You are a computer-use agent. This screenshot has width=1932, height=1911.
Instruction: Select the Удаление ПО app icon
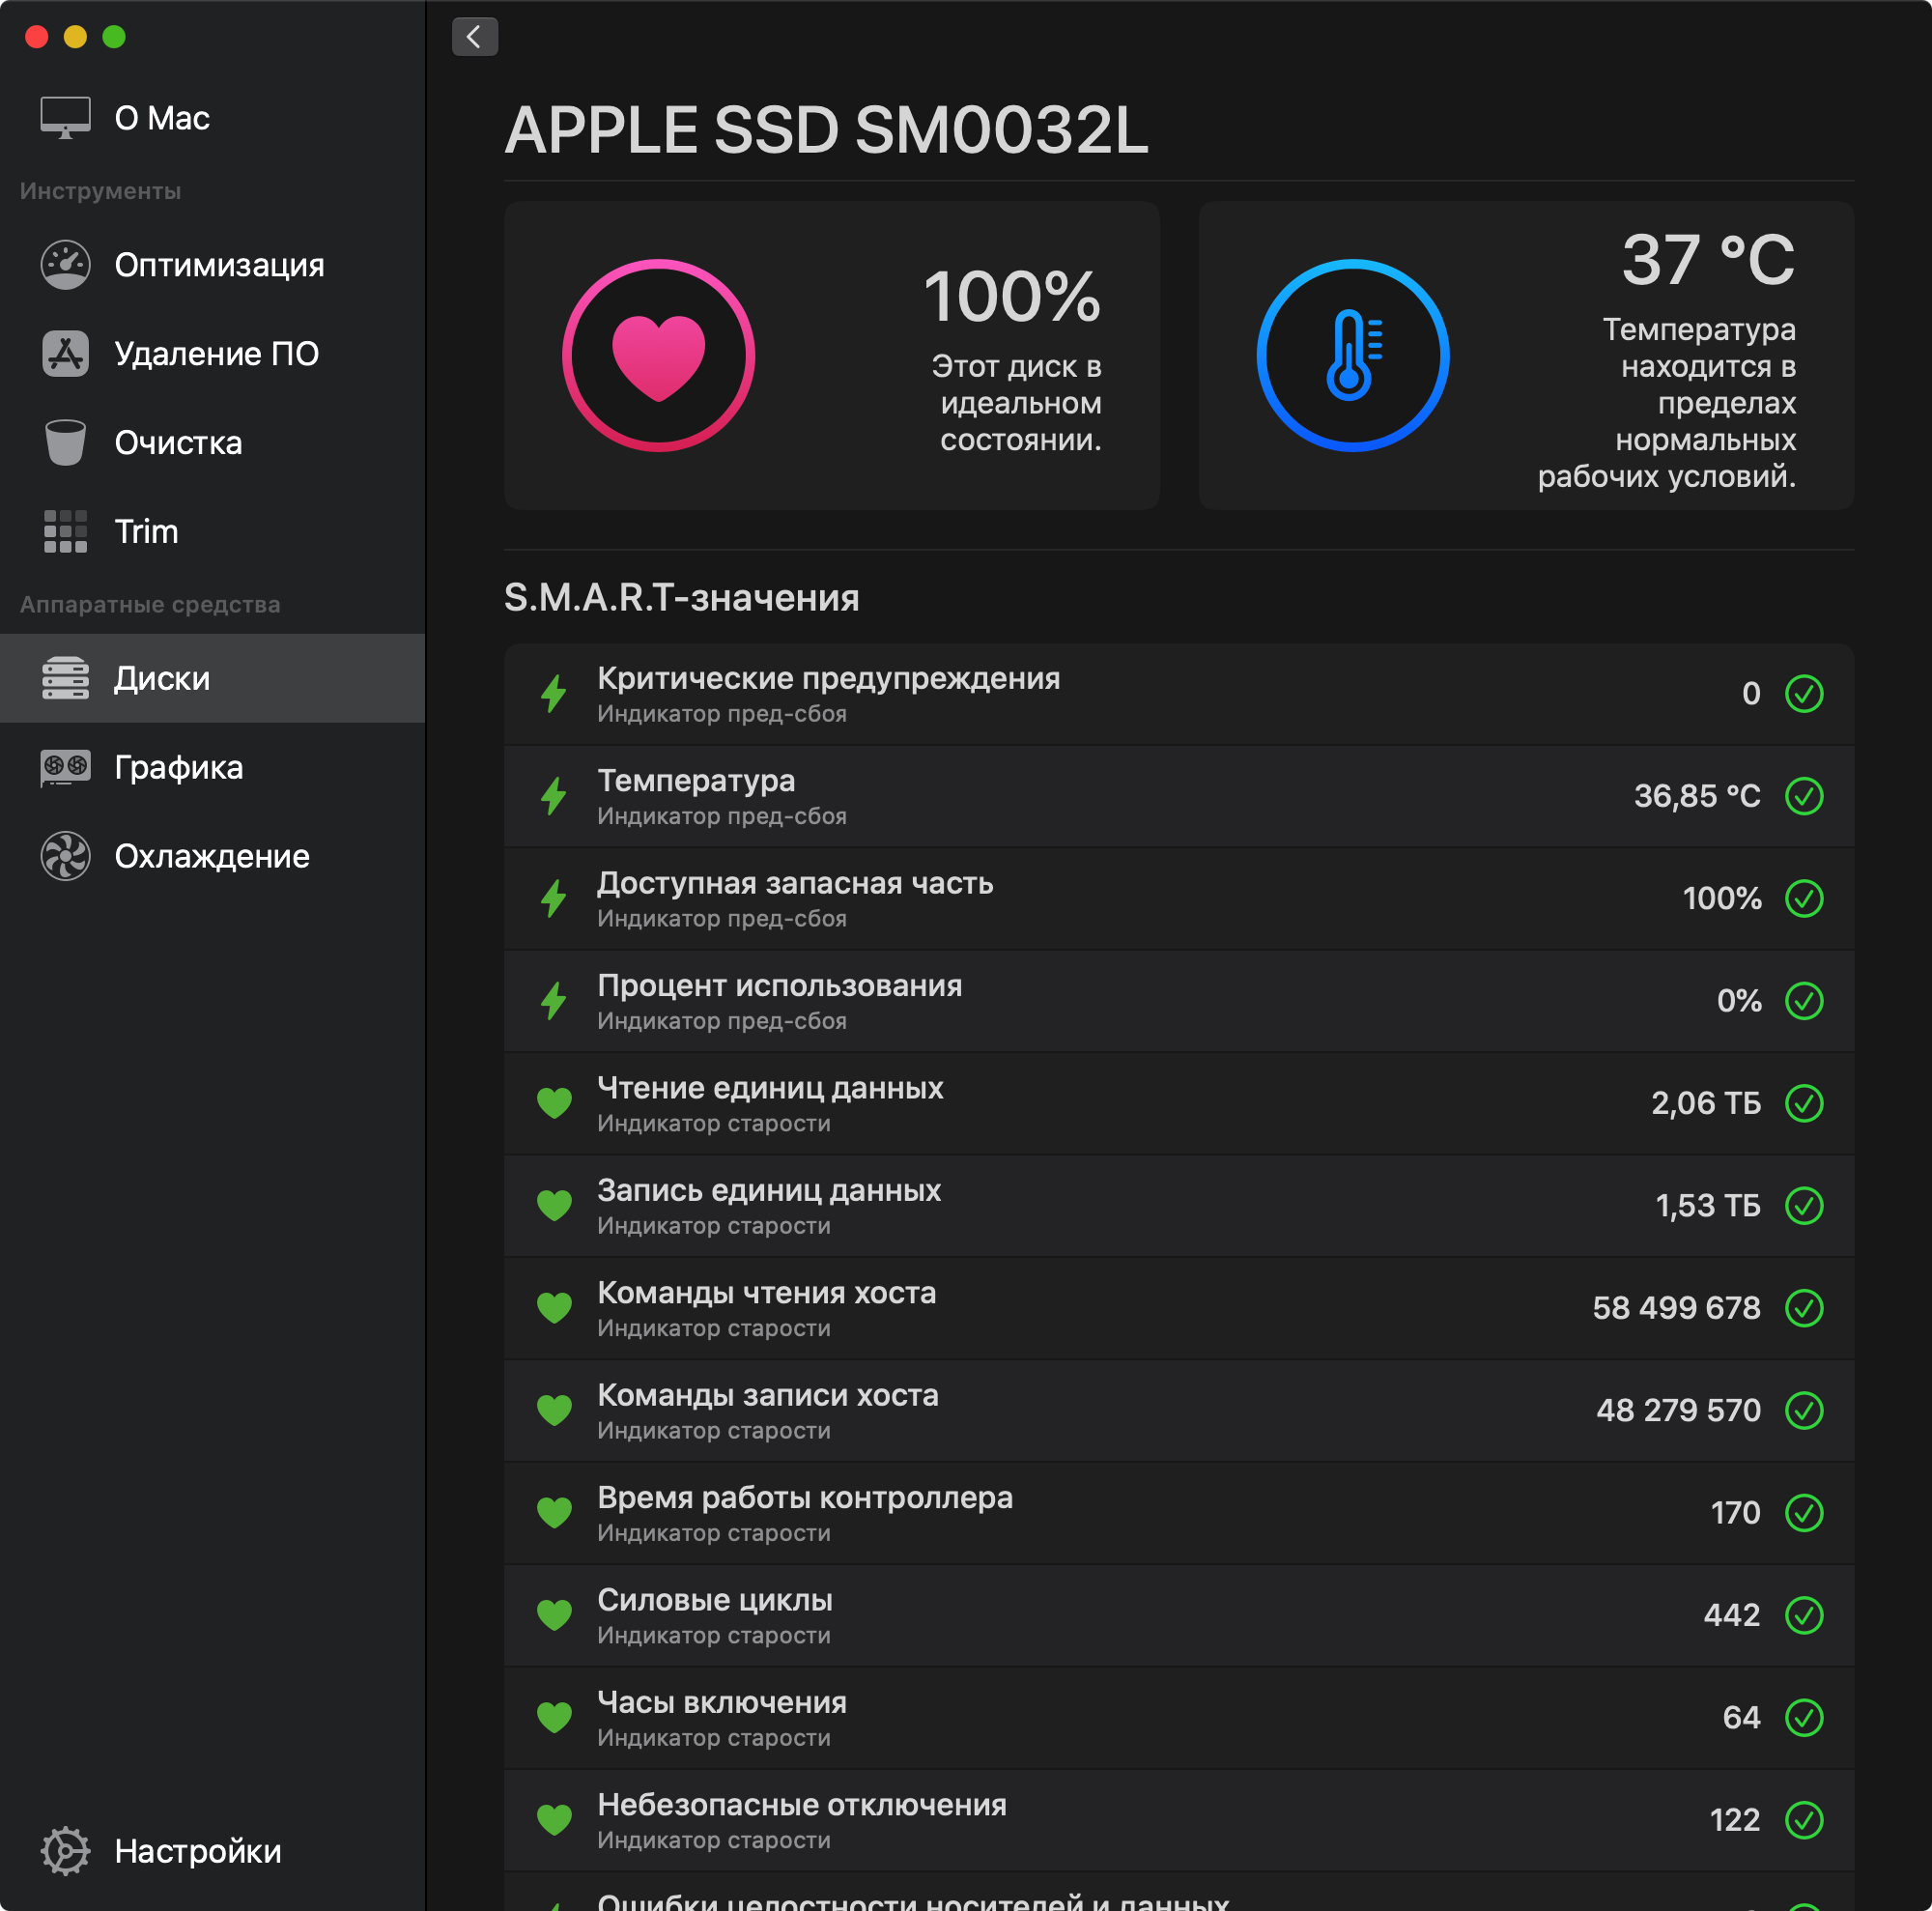65,354
